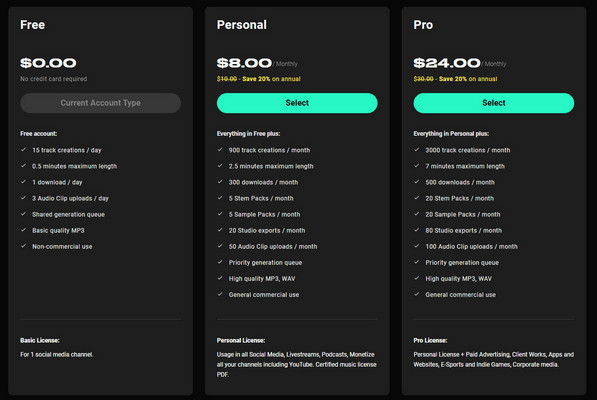Click checkmark beside 3000 track creations / month
597x400 pixels.
coord(416,150)
